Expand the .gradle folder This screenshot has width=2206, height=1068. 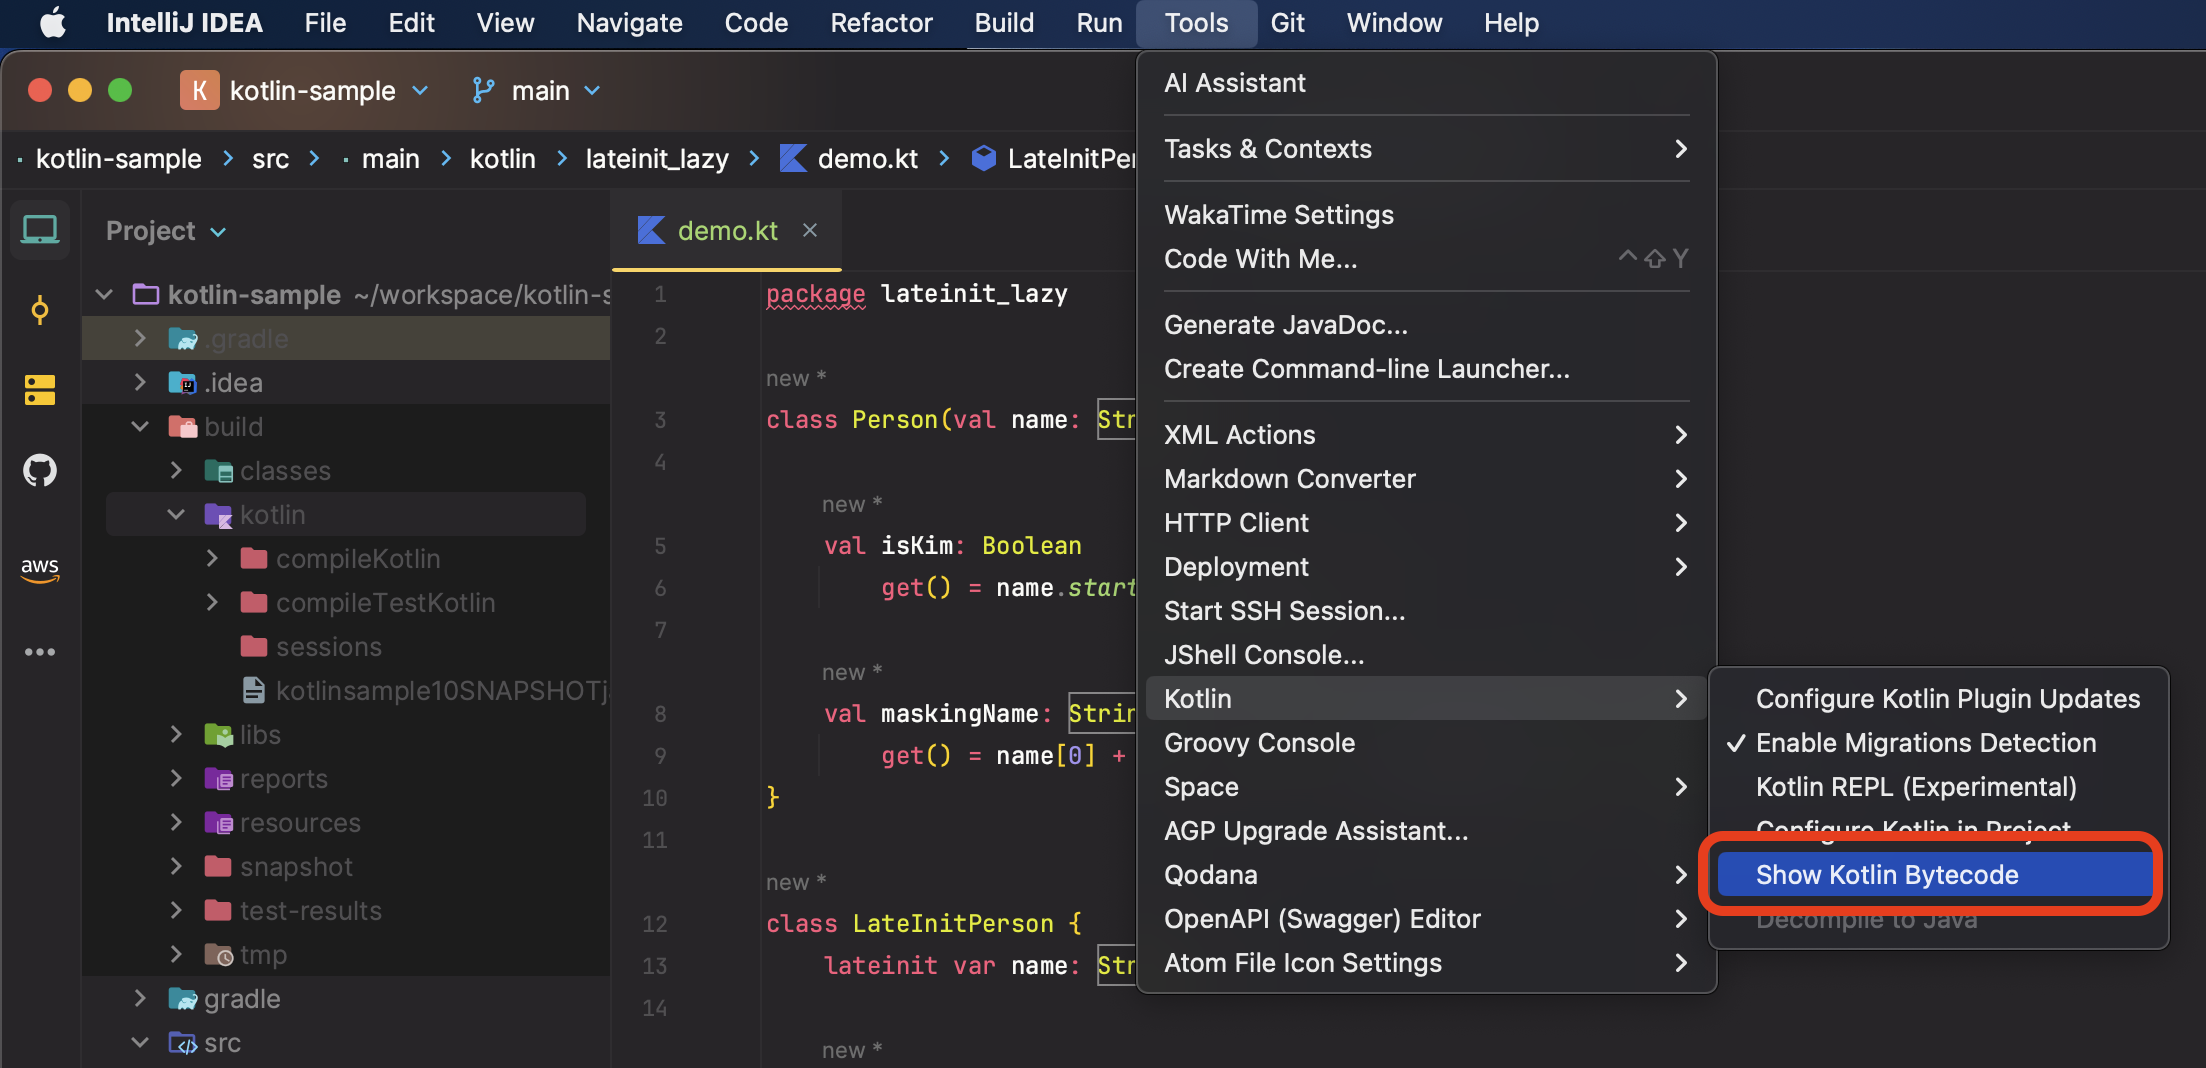tap(140, 338)
